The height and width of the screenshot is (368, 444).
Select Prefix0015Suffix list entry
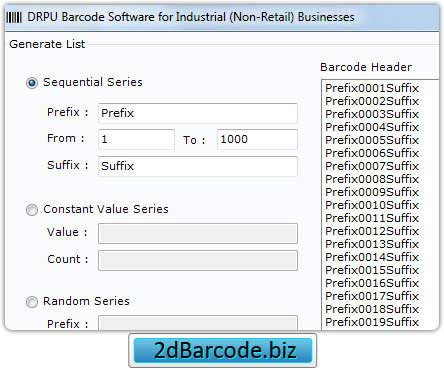[372, 270]
